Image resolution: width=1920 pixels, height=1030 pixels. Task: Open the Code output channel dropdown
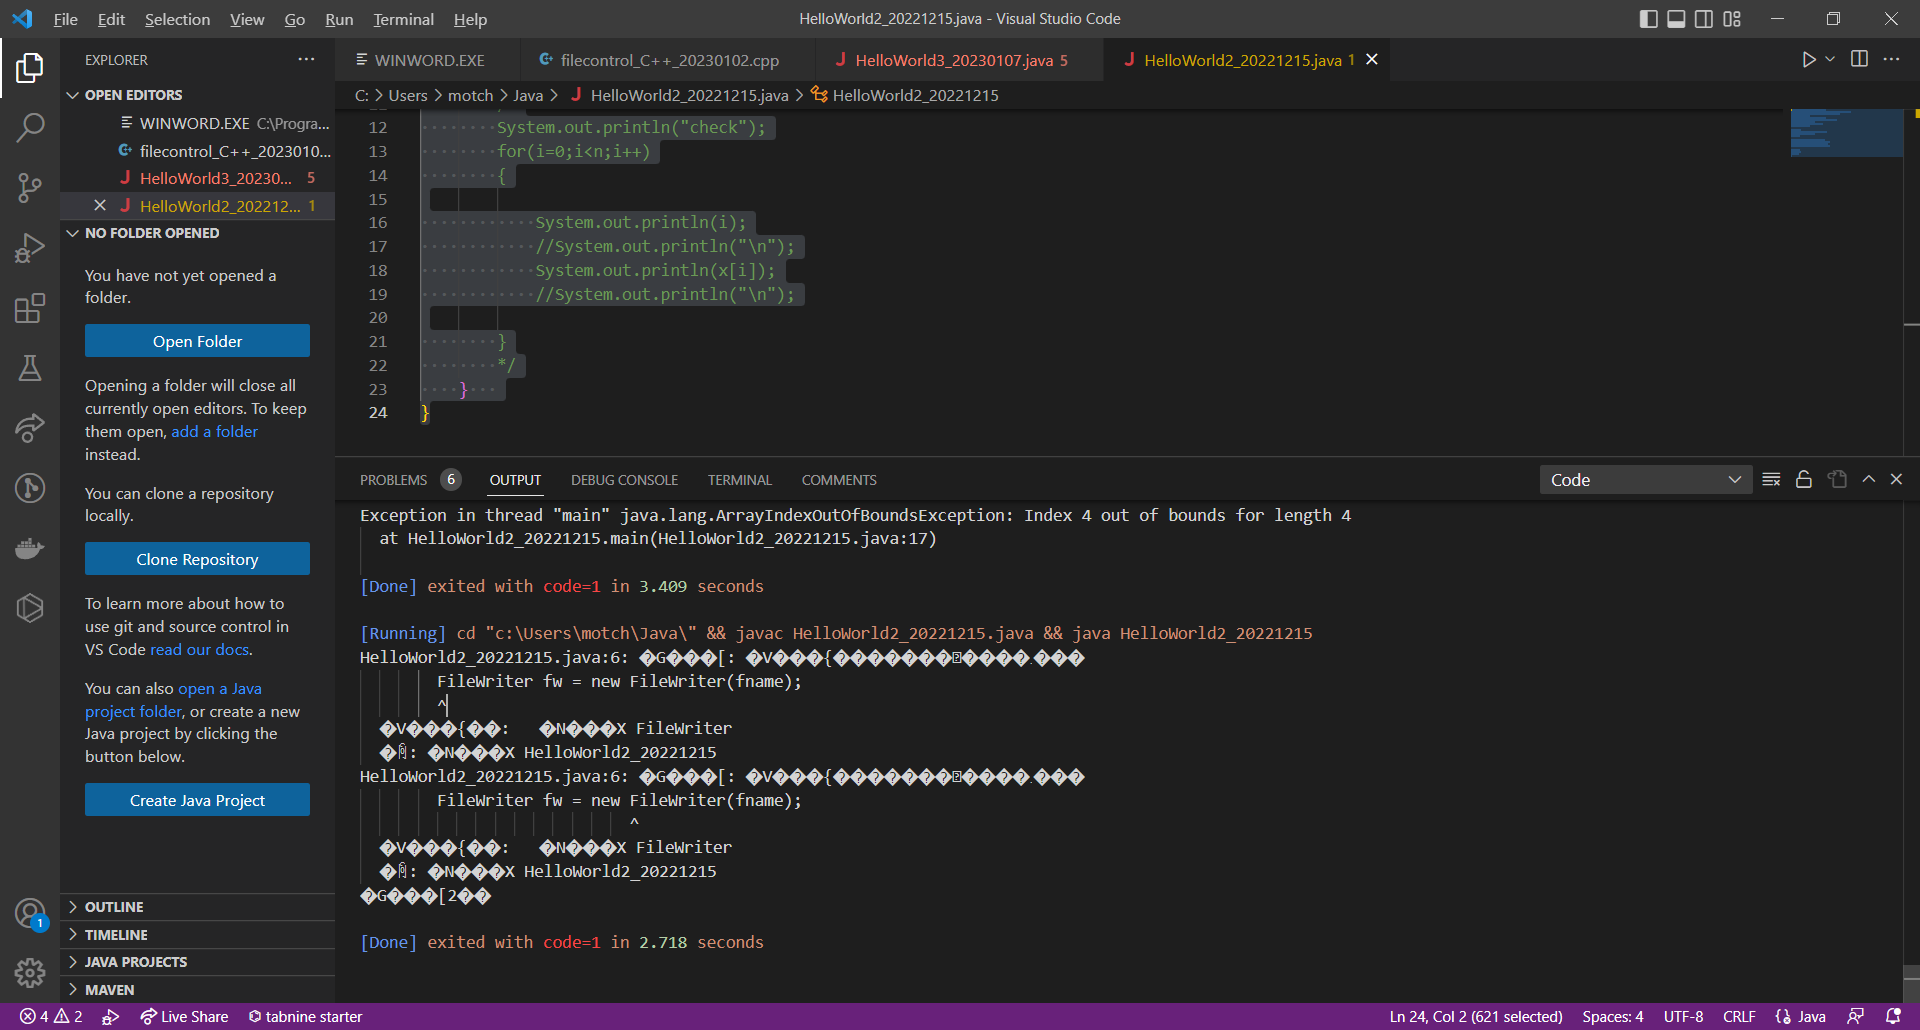(1645, 479)
